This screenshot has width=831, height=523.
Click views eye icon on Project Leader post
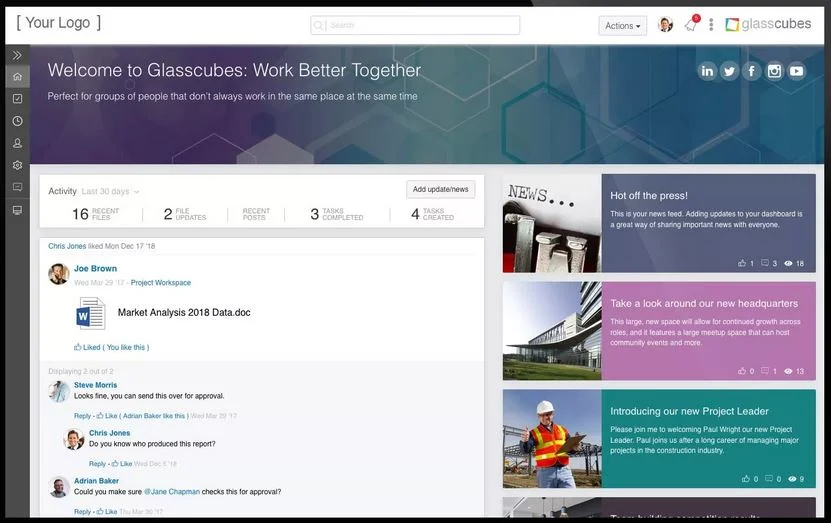pos(792,478)
